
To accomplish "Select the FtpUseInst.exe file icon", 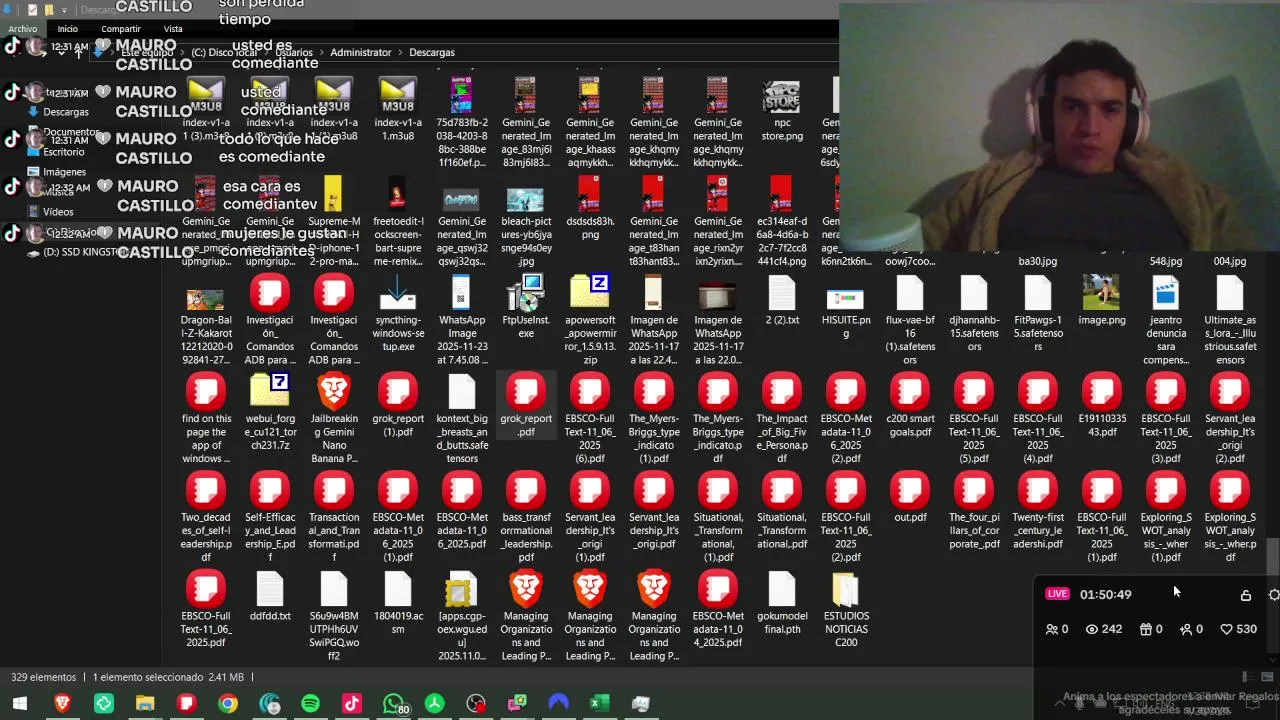I will [525, 293].
